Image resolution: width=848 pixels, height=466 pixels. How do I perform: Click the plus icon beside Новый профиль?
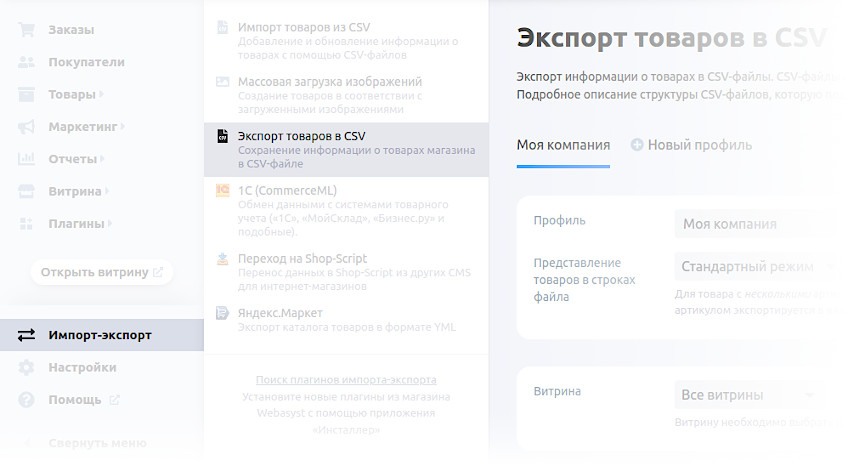(637, 145)
